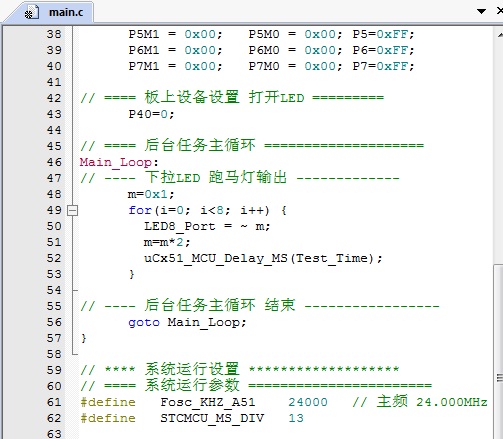Click 'uCx51_MCU_Delay_MS' function call
Viewport: 503px width, 439px height.
pos(216,258)
